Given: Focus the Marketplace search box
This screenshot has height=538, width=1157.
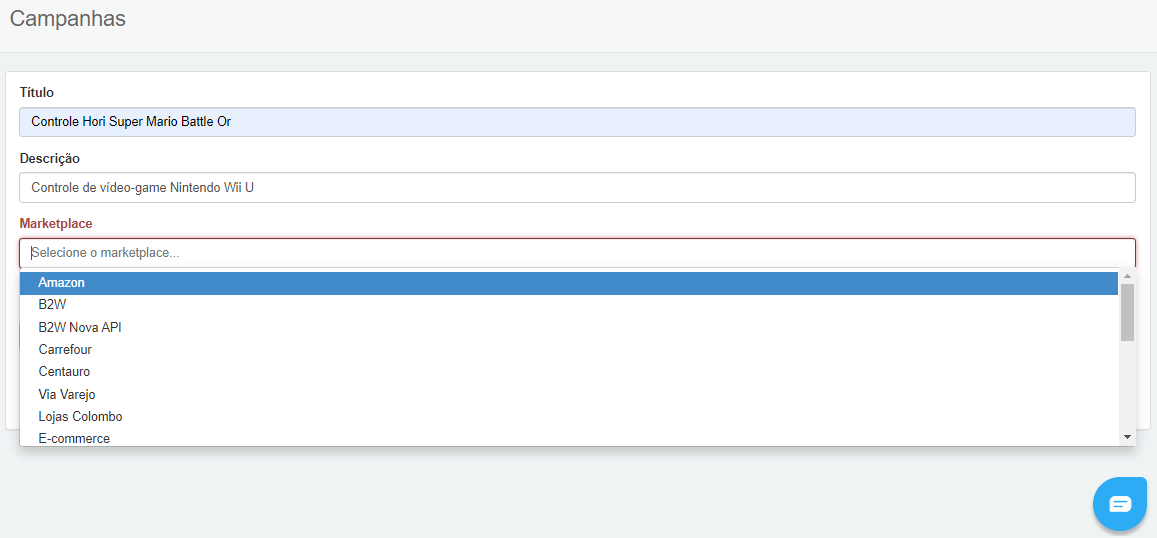Looking at the screenshot, I should click(x=577, y=253).
